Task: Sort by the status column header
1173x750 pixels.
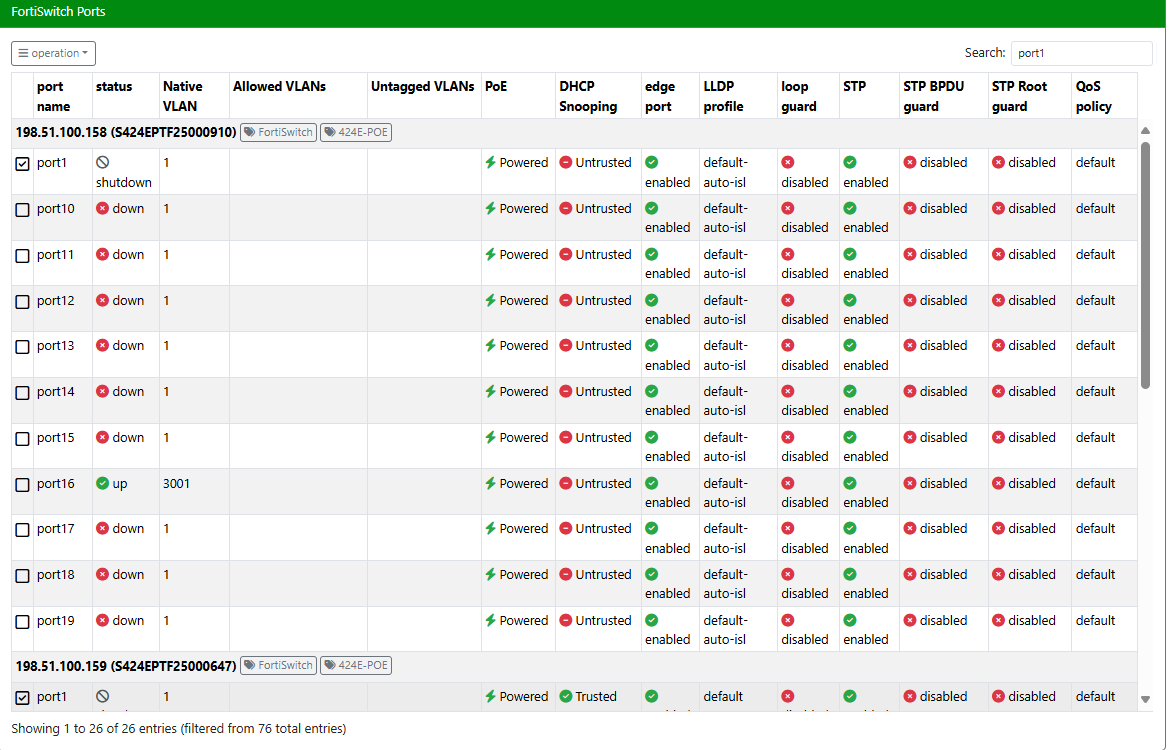Action: pos(114,87)
